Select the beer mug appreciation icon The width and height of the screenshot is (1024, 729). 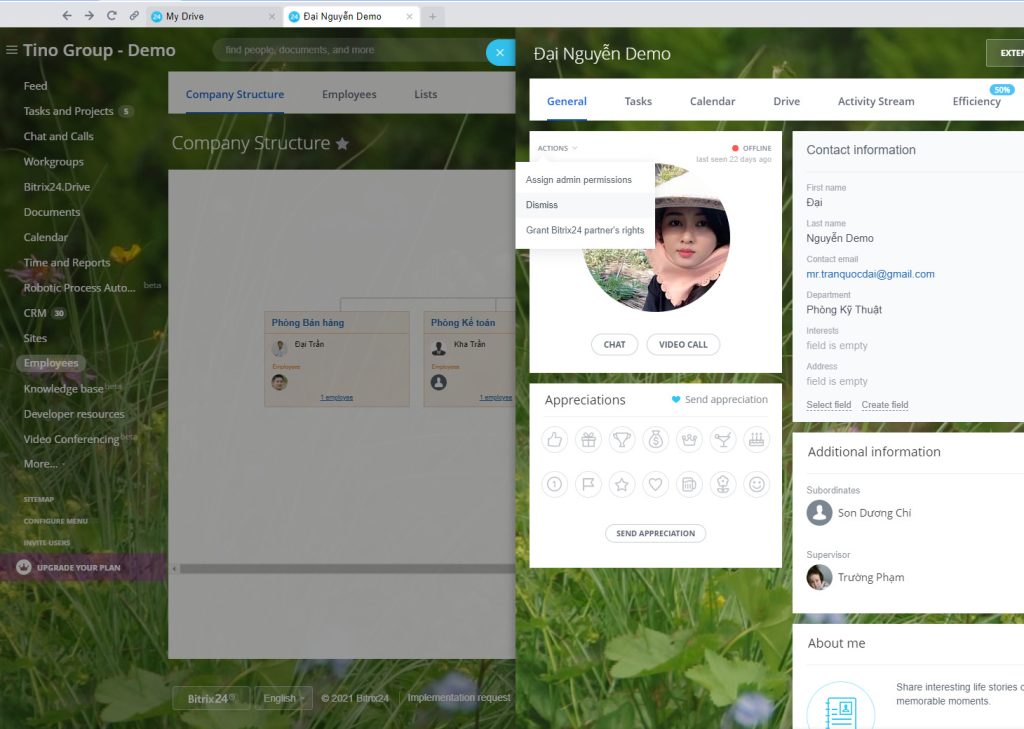689,484
